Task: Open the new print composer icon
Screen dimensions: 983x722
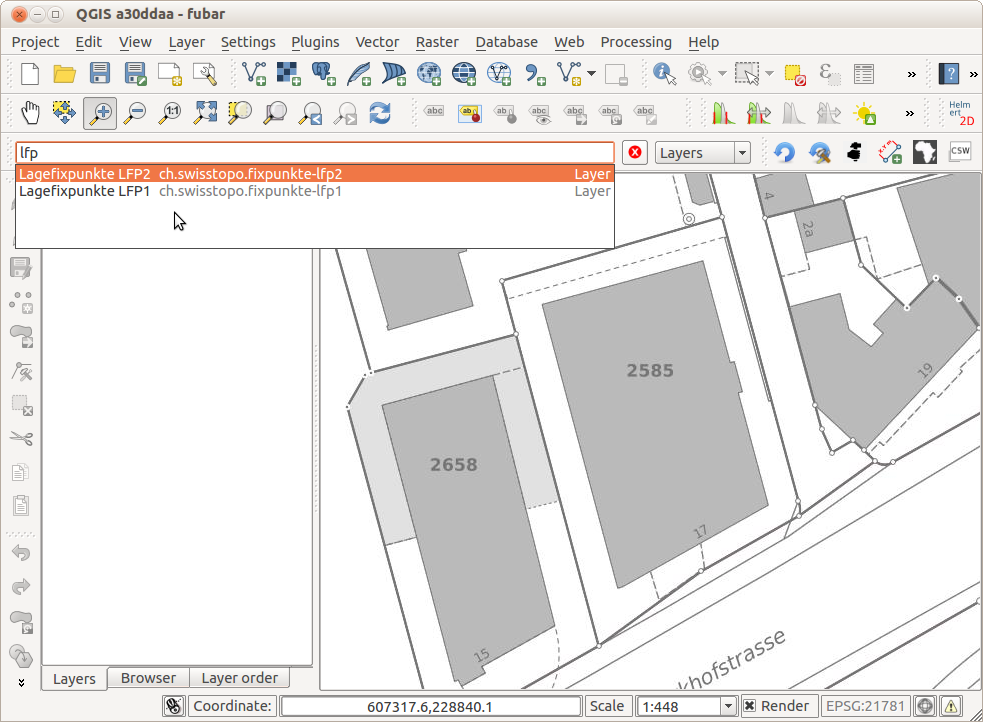Action: pos(169,74)
